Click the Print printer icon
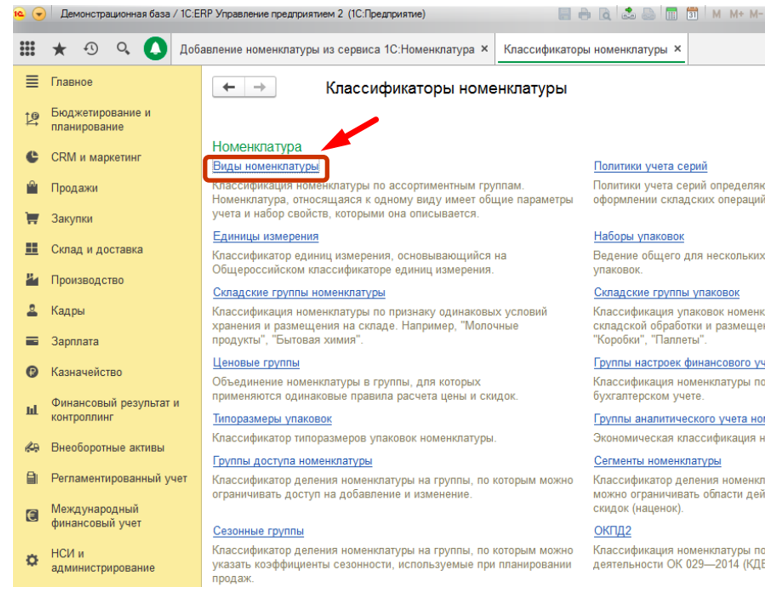Screen dimensions: 784x589 coord(584,14)
